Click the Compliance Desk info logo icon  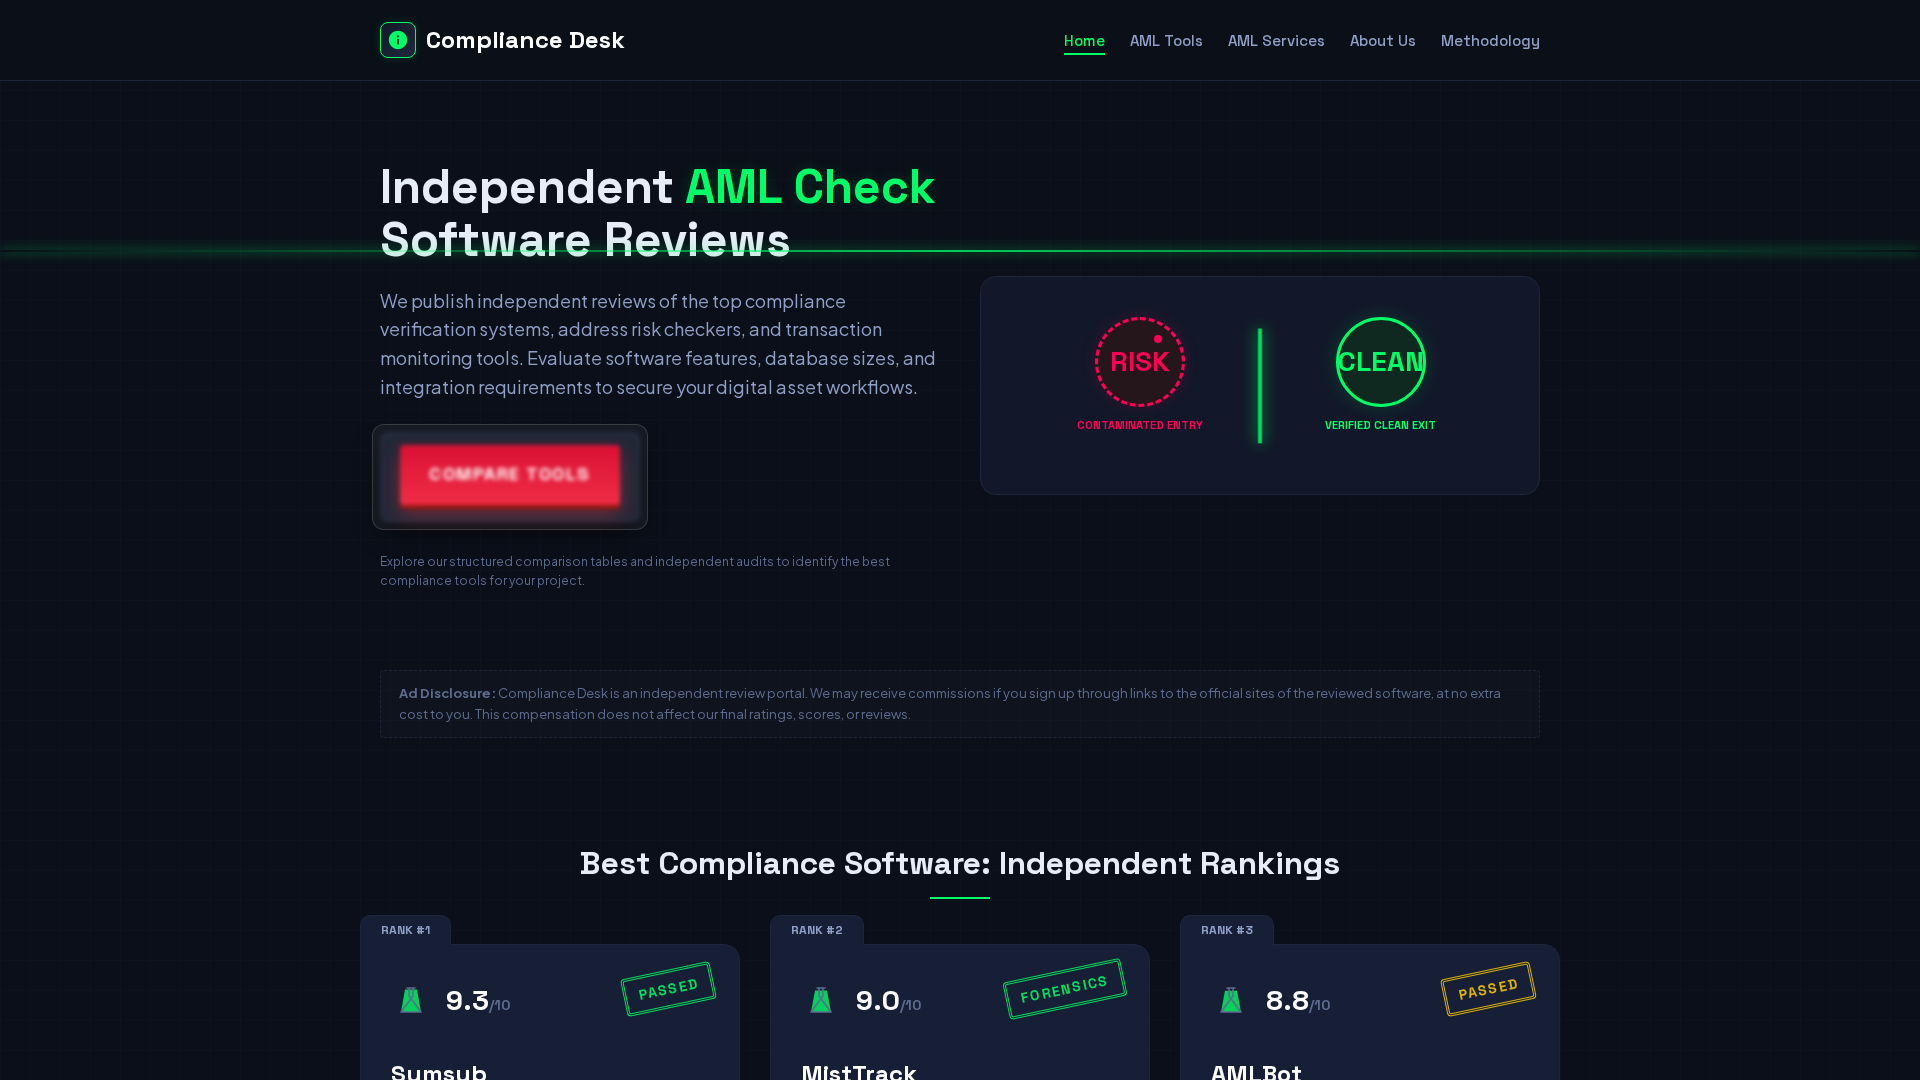click(x=398, y=40)
